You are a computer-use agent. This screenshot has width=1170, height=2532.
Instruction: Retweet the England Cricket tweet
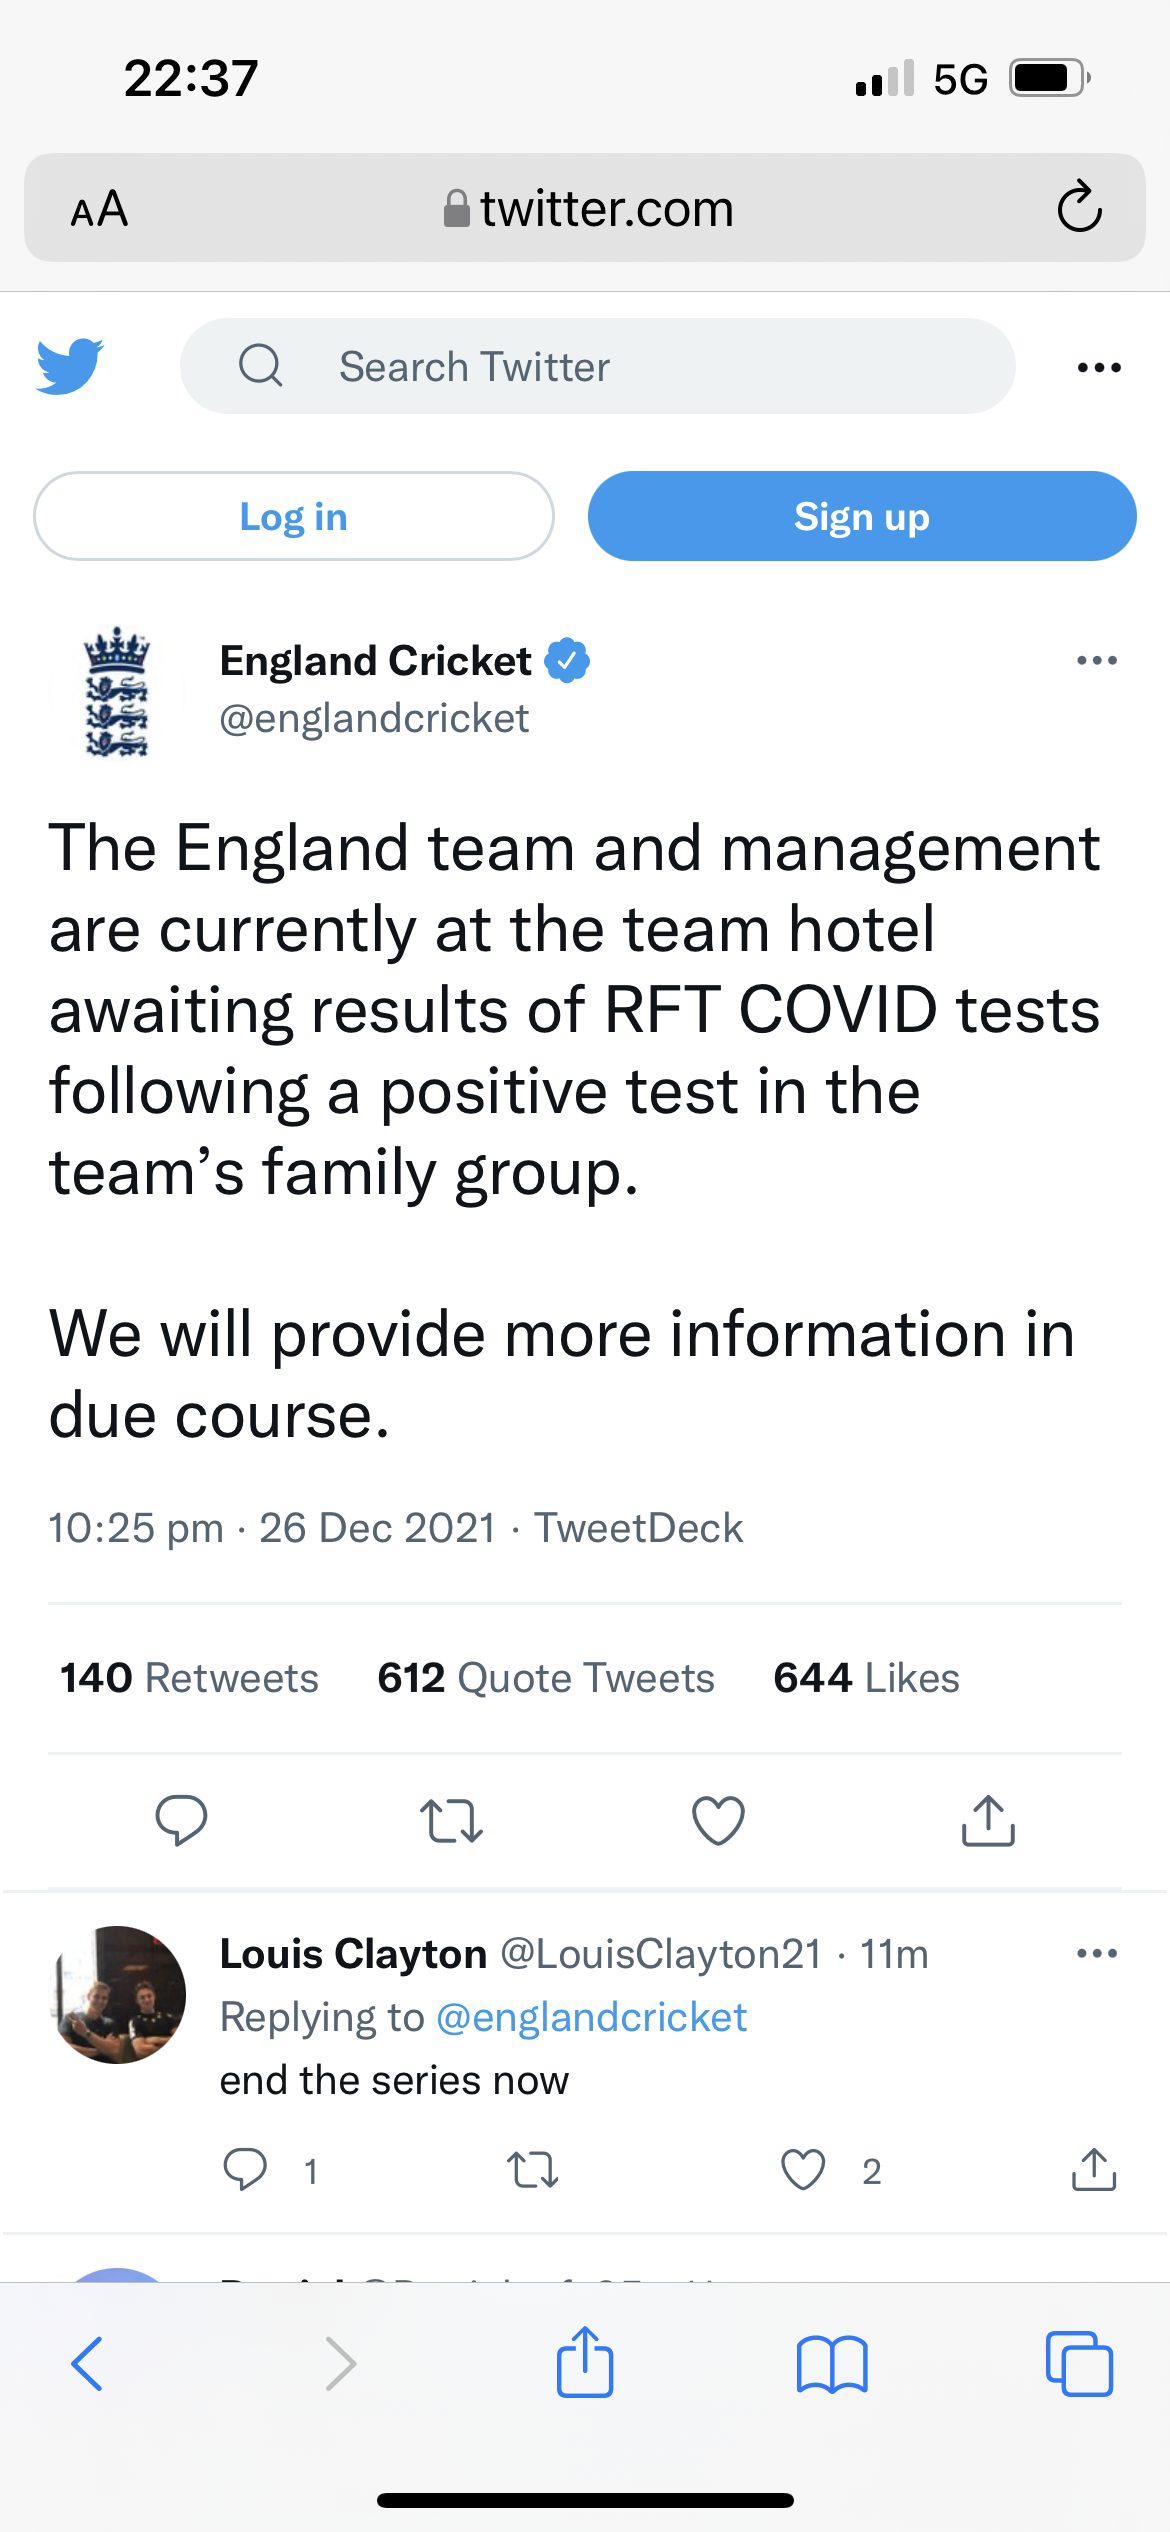451,1820
